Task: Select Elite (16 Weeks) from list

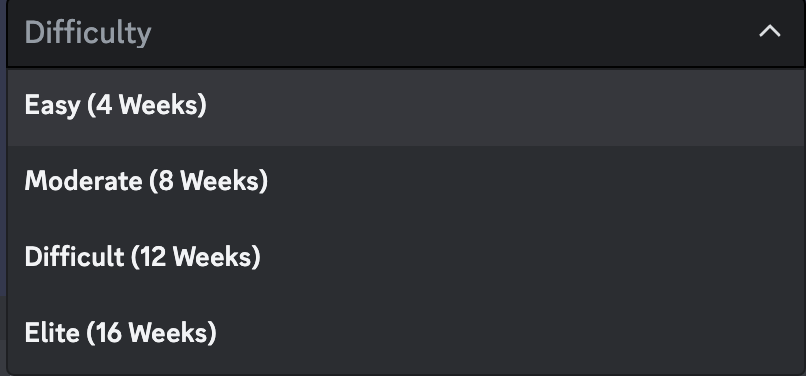Action: click(406, 333)
